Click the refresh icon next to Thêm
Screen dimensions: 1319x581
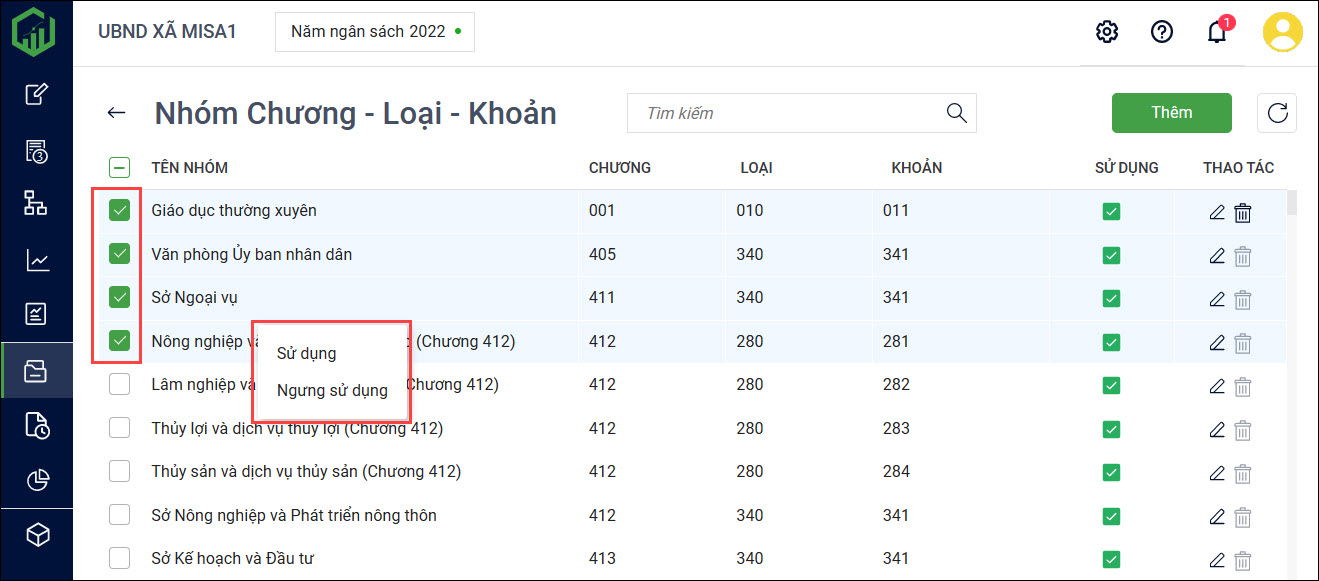(x=1277, y=113)
